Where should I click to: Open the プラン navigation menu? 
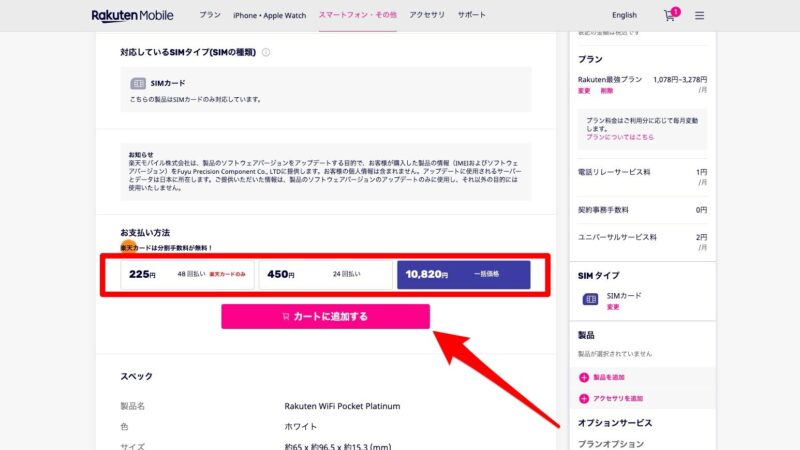click(x=210, y=15)
